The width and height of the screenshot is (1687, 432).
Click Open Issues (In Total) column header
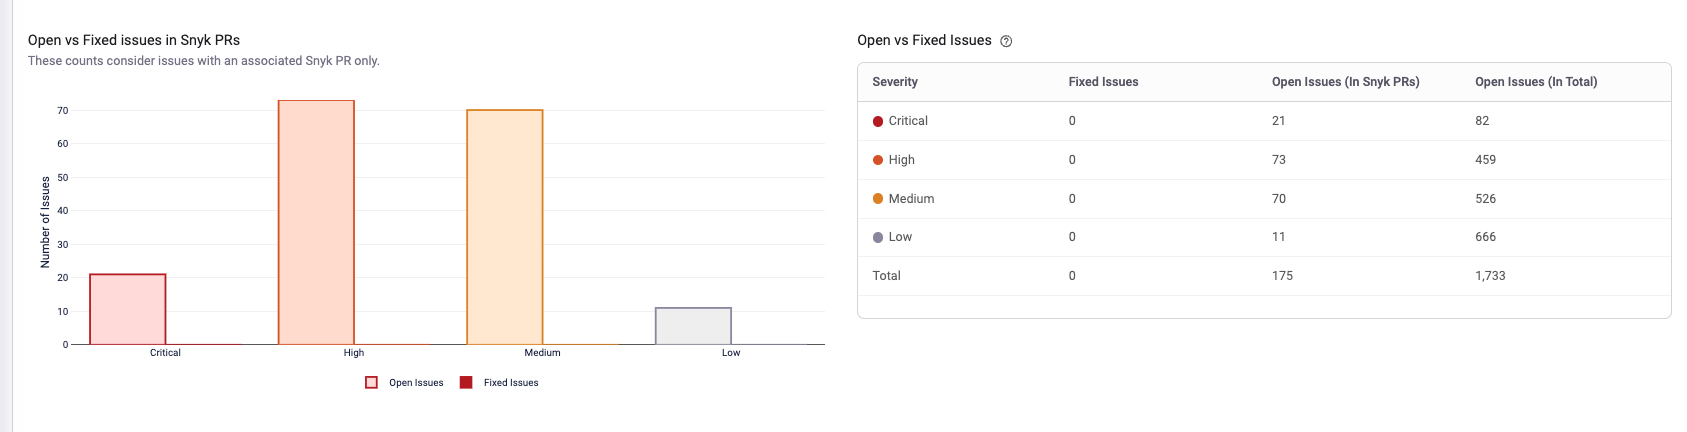point(1536,82)
